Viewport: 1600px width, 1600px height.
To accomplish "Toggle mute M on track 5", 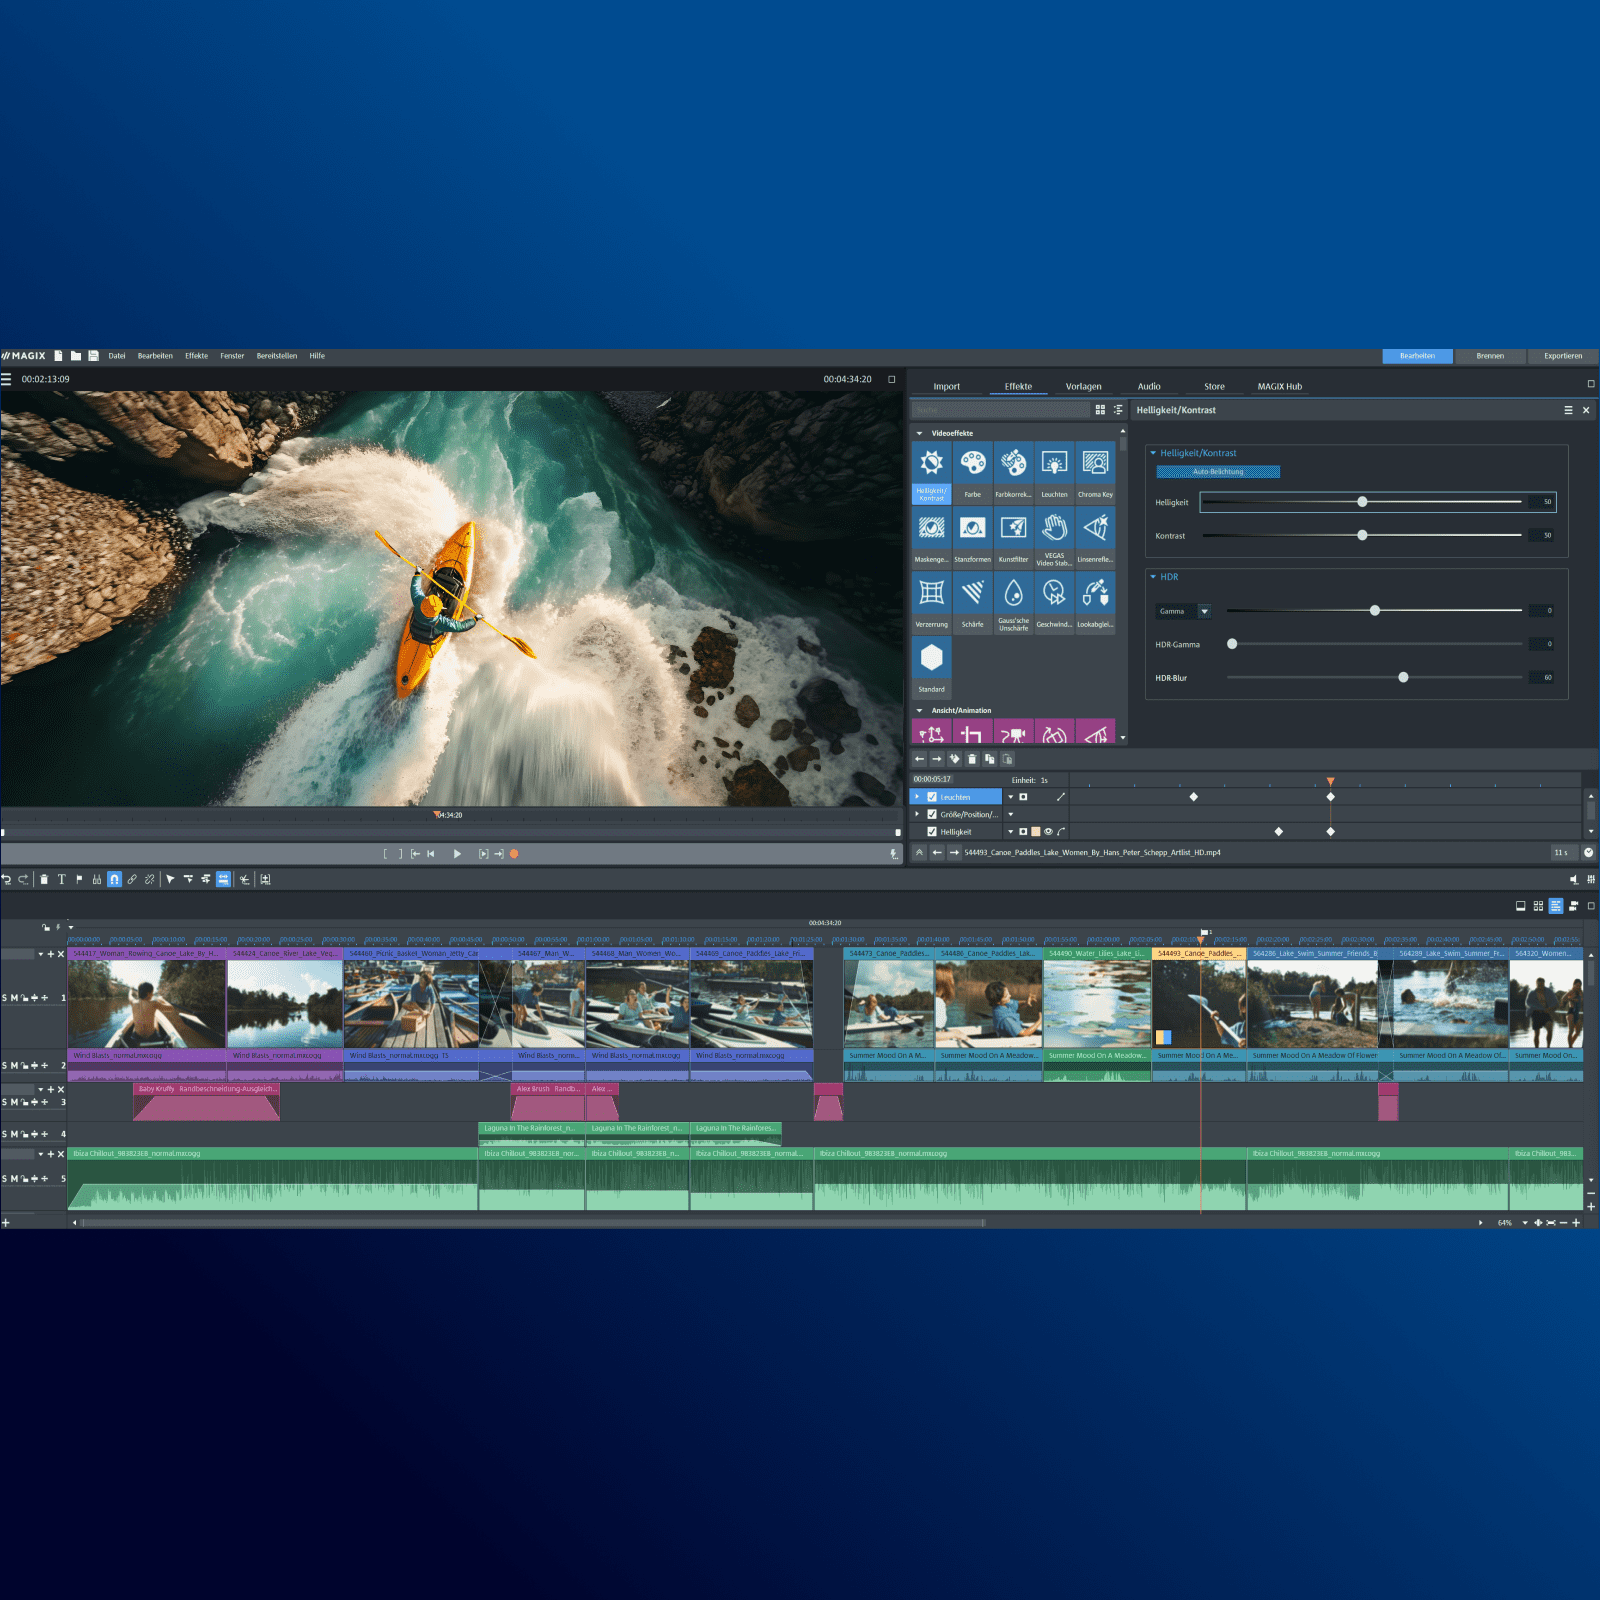I will [14, 1179].
